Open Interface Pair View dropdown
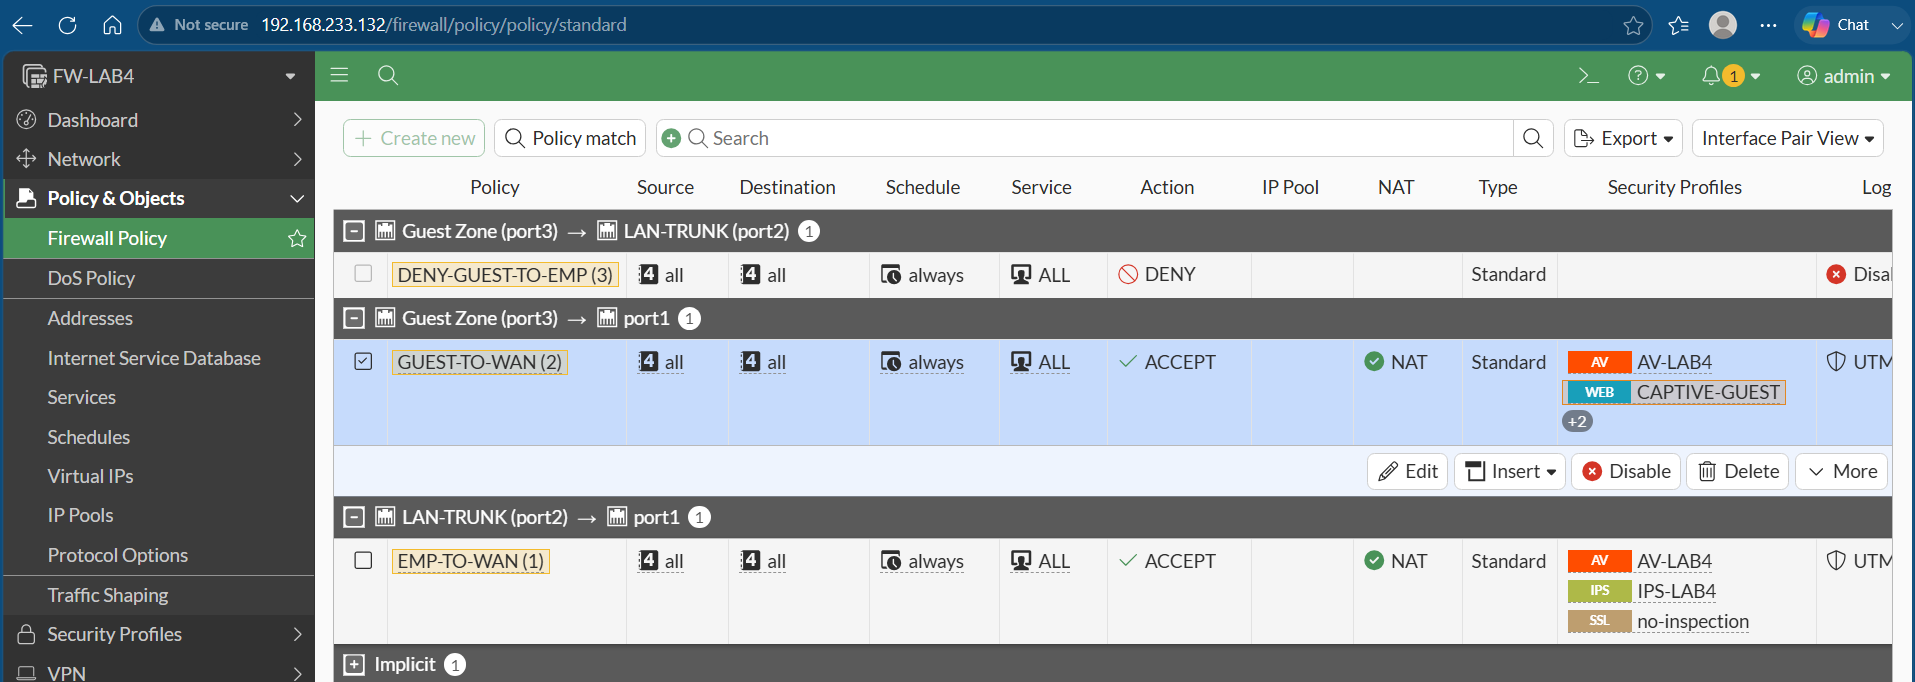1915x682 pixels. pos(1787,138)
